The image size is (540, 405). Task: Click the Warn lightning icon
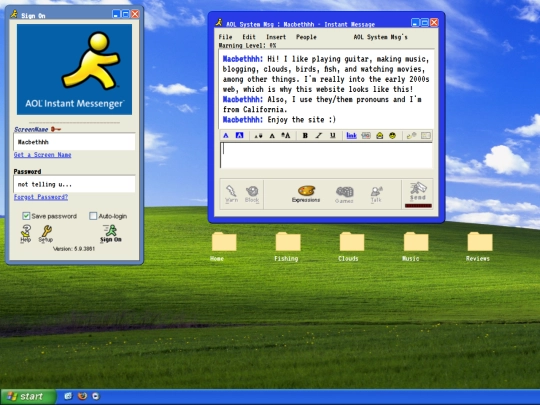point(231,194)
